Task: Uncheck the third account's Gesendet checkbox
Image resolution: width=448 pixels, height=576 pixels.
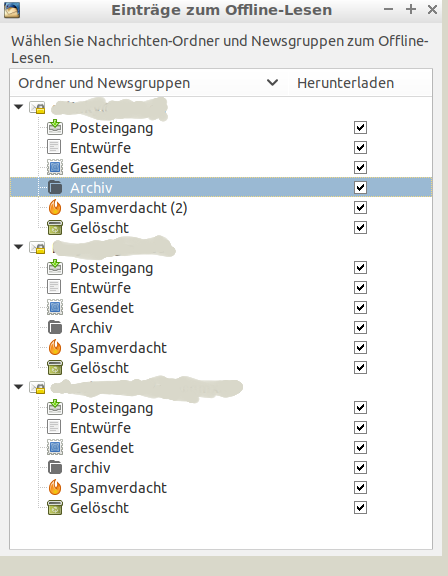Action: (360, 447)
